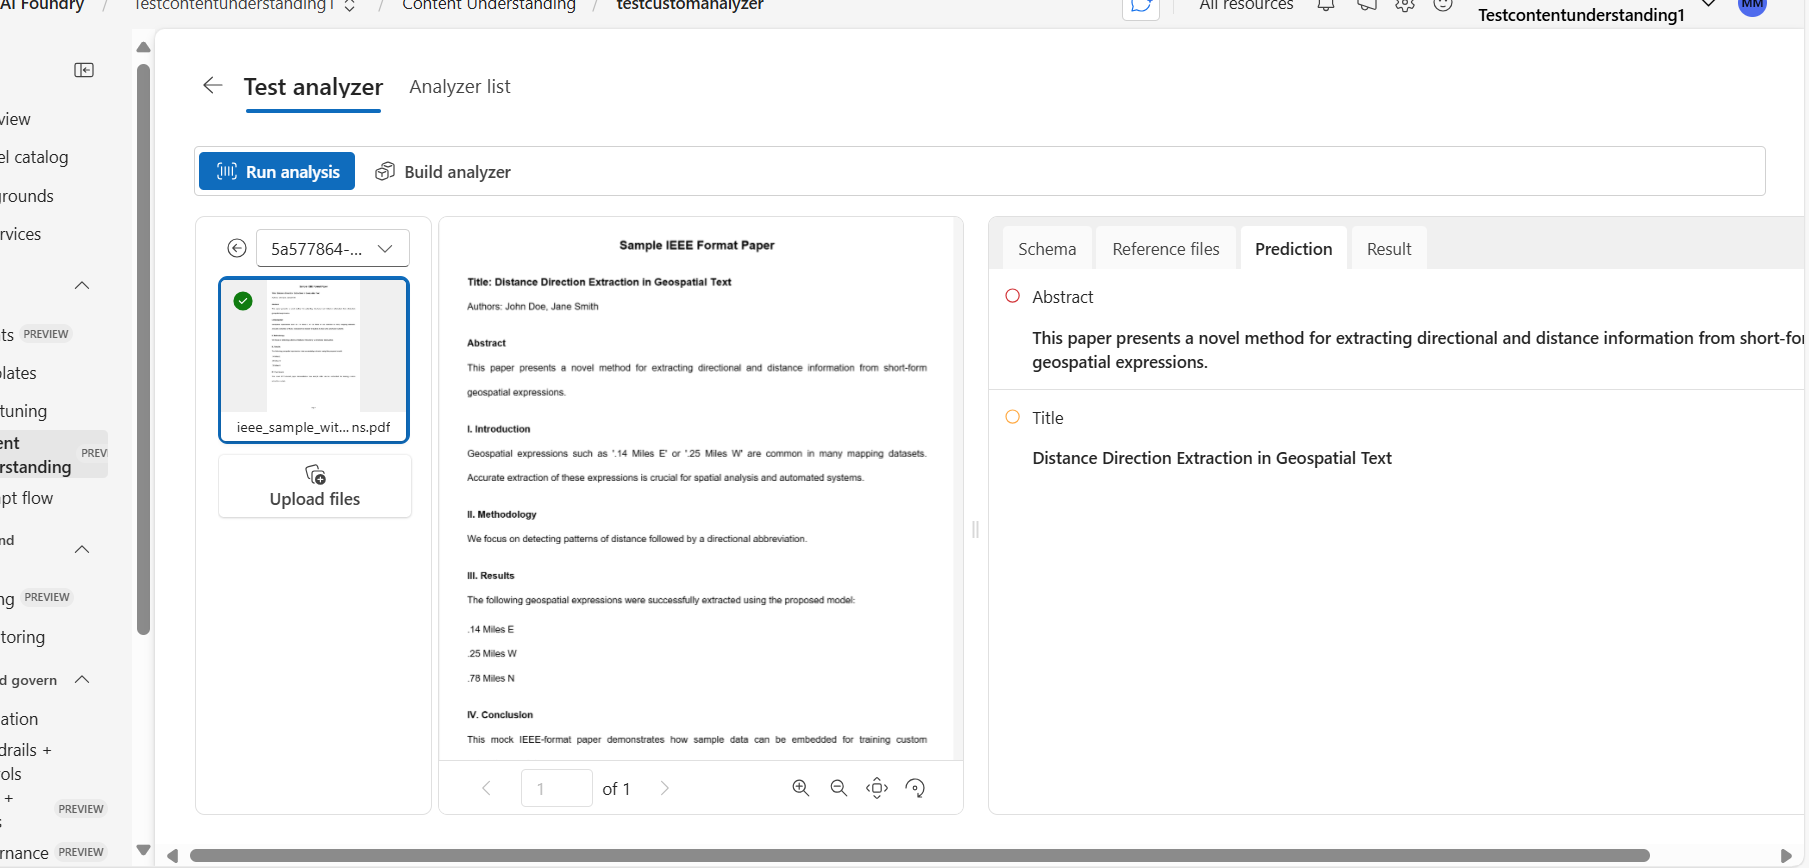Fit document to view icon
Screen dimensions: 1809x868
click(877, 788)
